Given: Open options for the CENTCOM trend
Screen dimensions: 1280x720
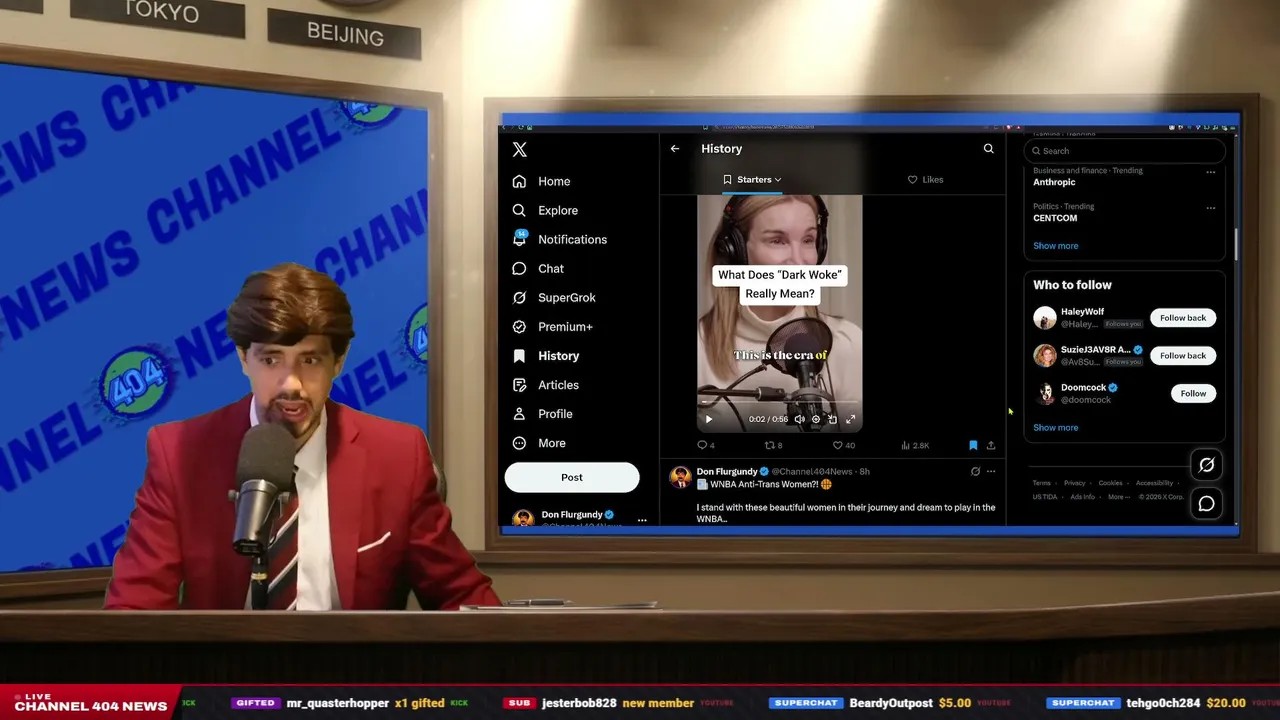Looking at the screenshot, I should point(1210,208).
